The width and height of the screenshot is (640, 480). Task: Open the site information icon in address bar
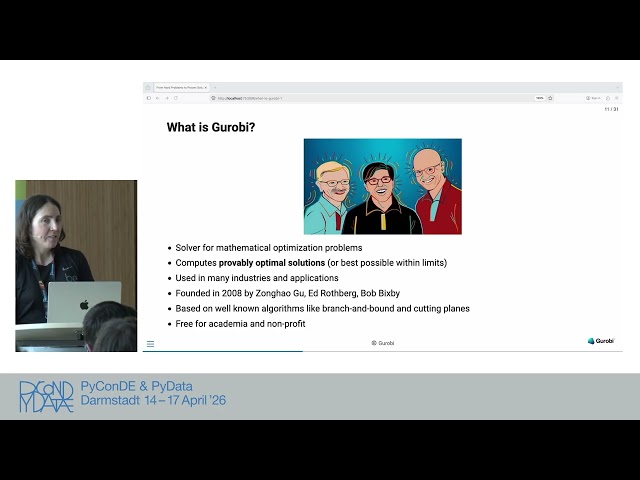click(213, 98)
